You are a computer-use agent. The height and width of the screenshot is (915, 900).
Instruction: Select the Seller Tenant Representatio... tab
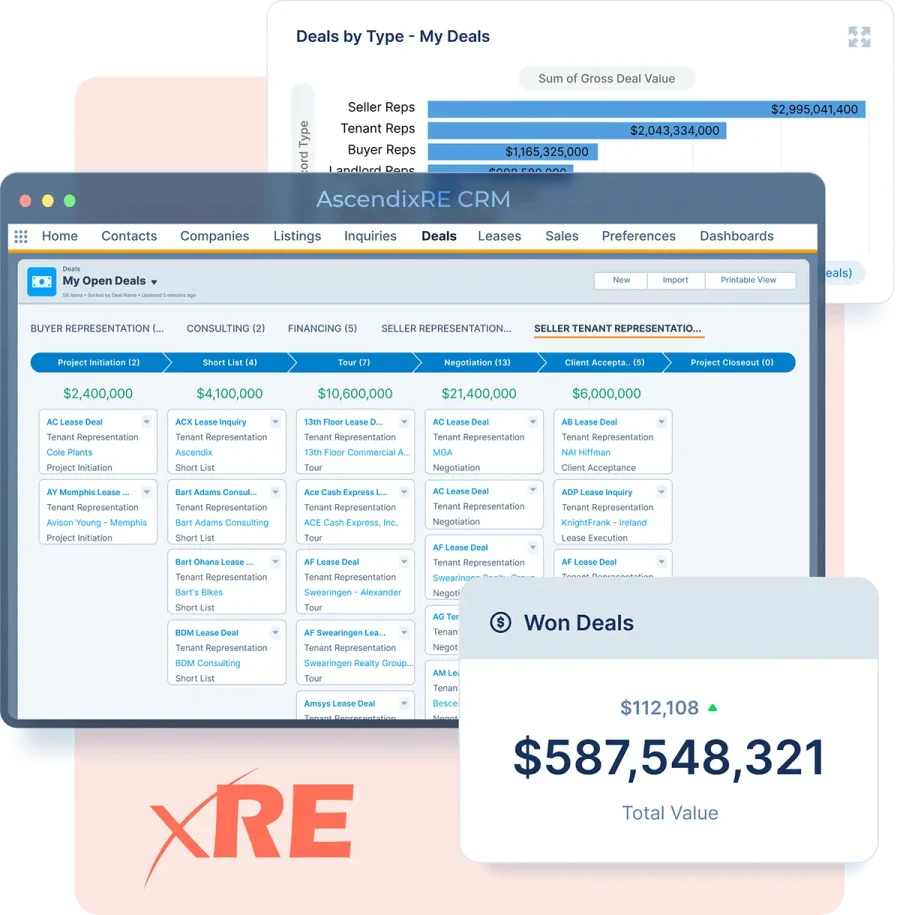(x=618, y=329)
